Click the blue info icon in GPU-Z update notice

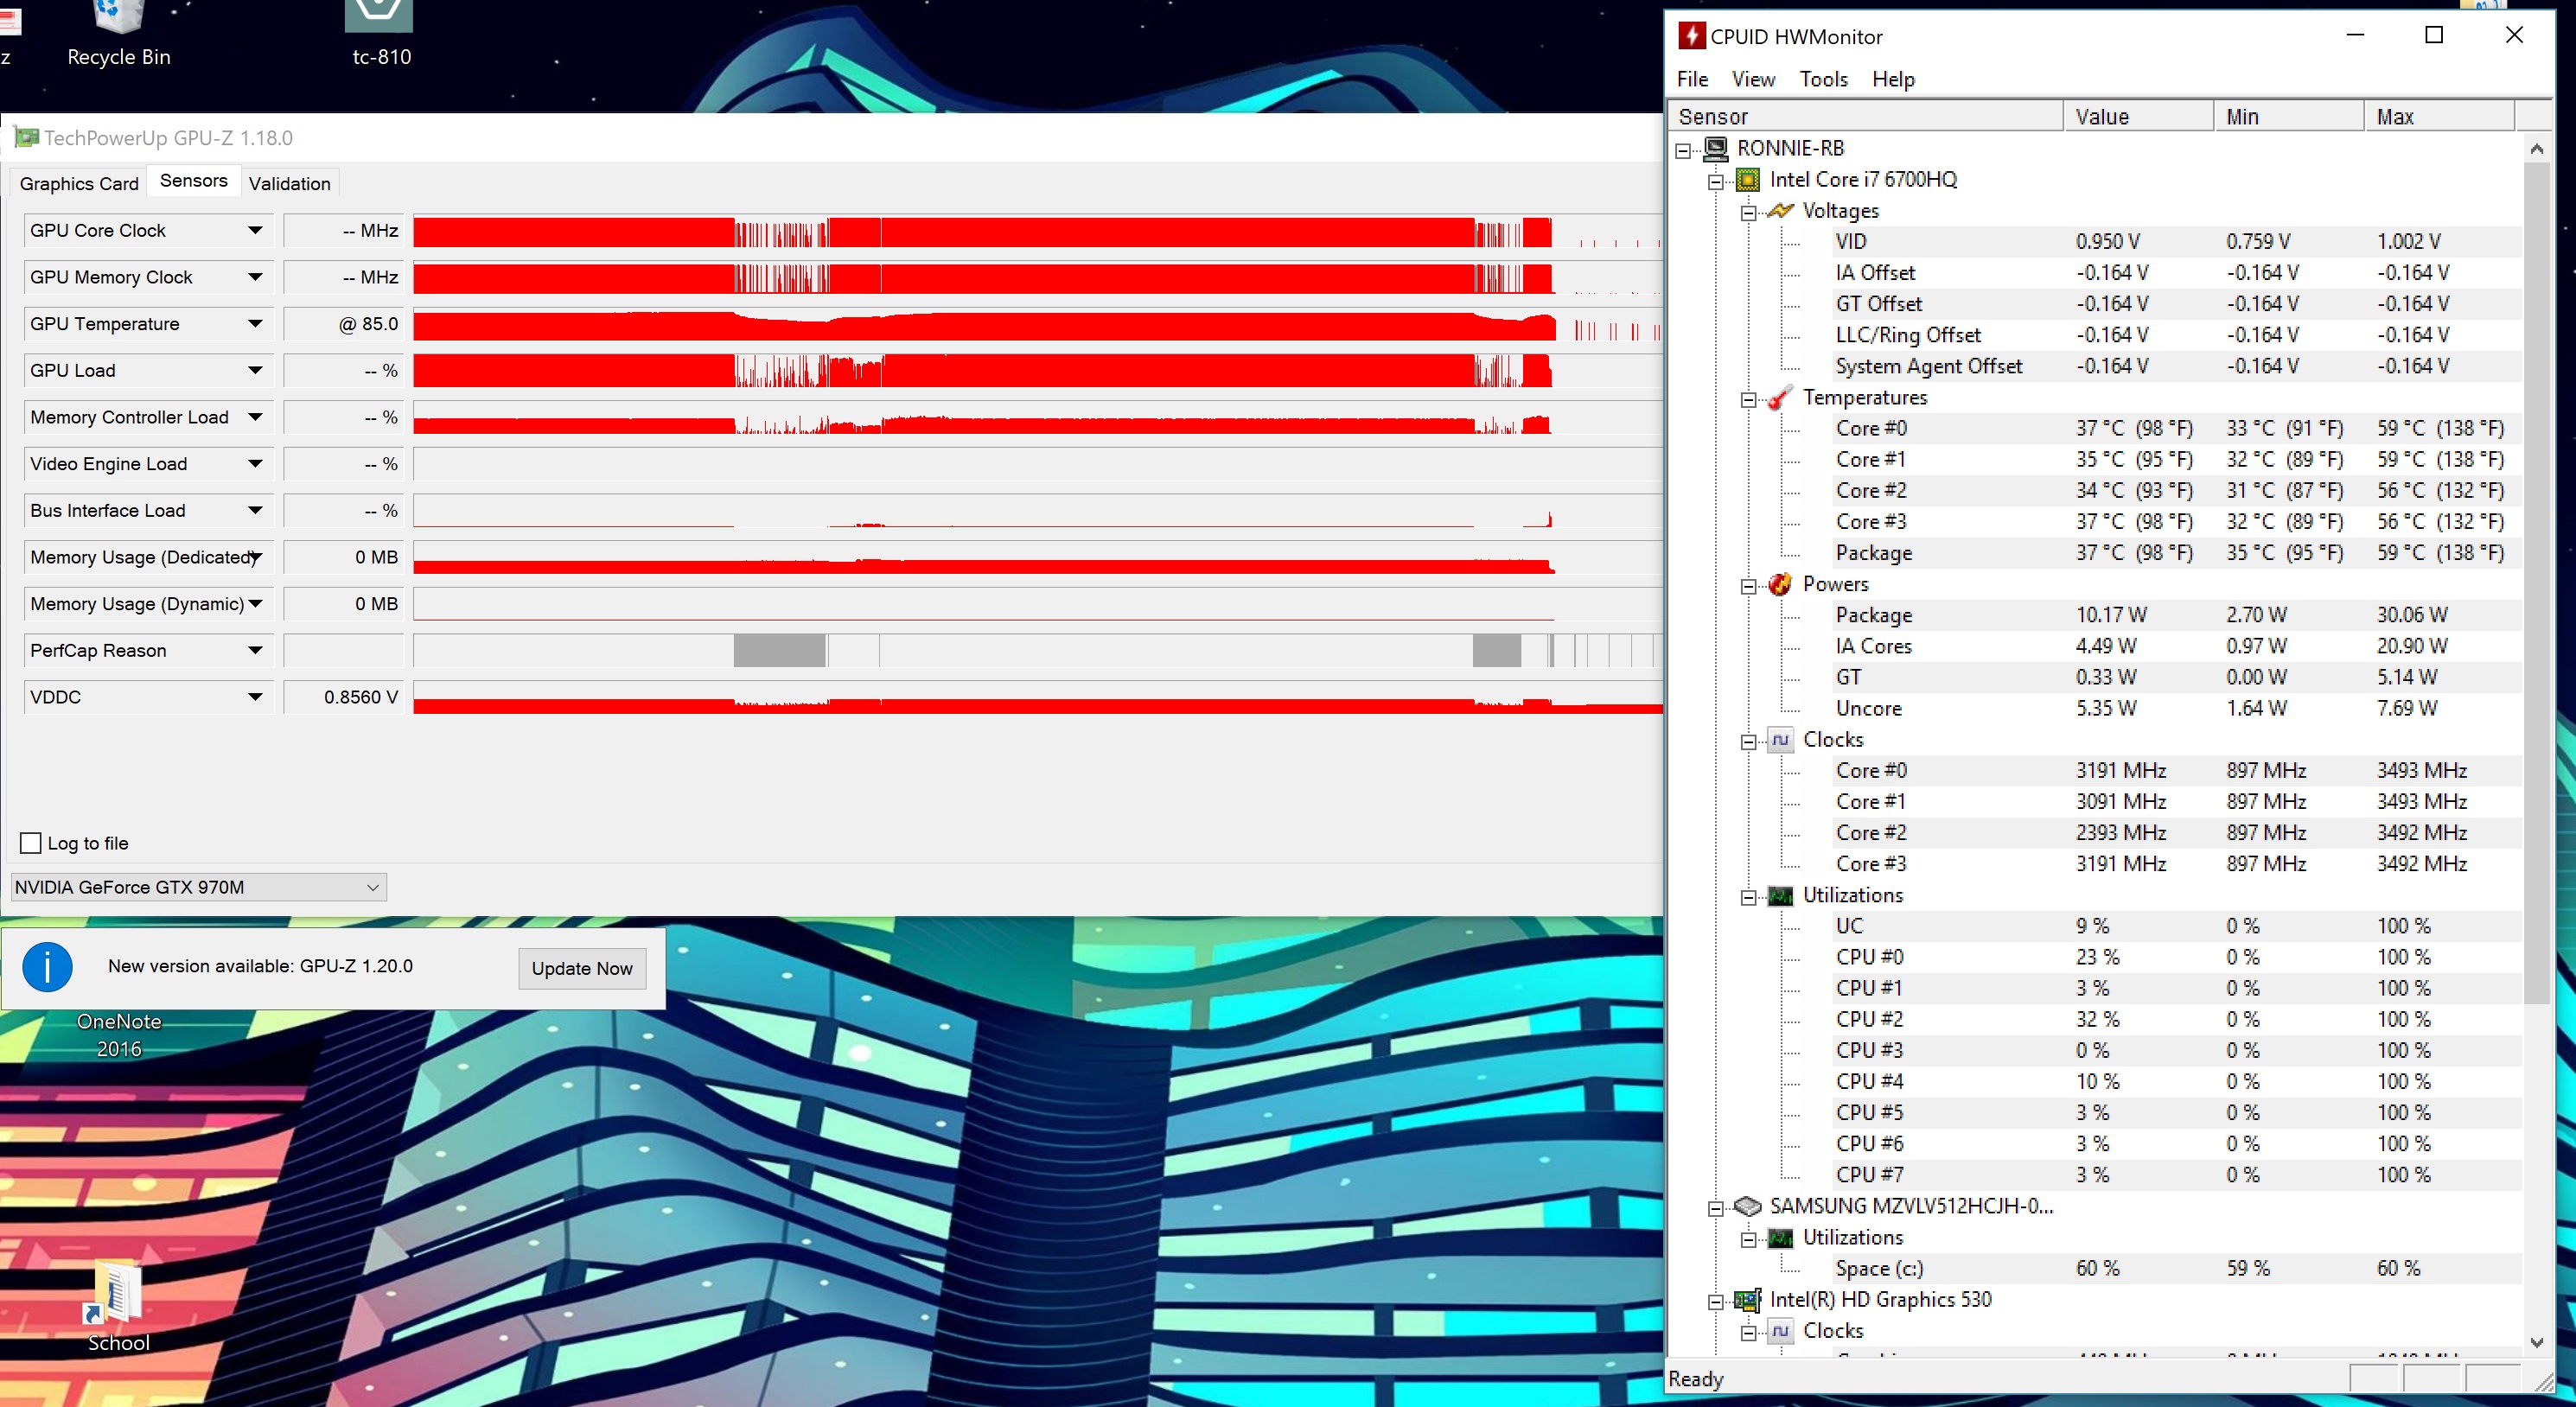[47, 967]
